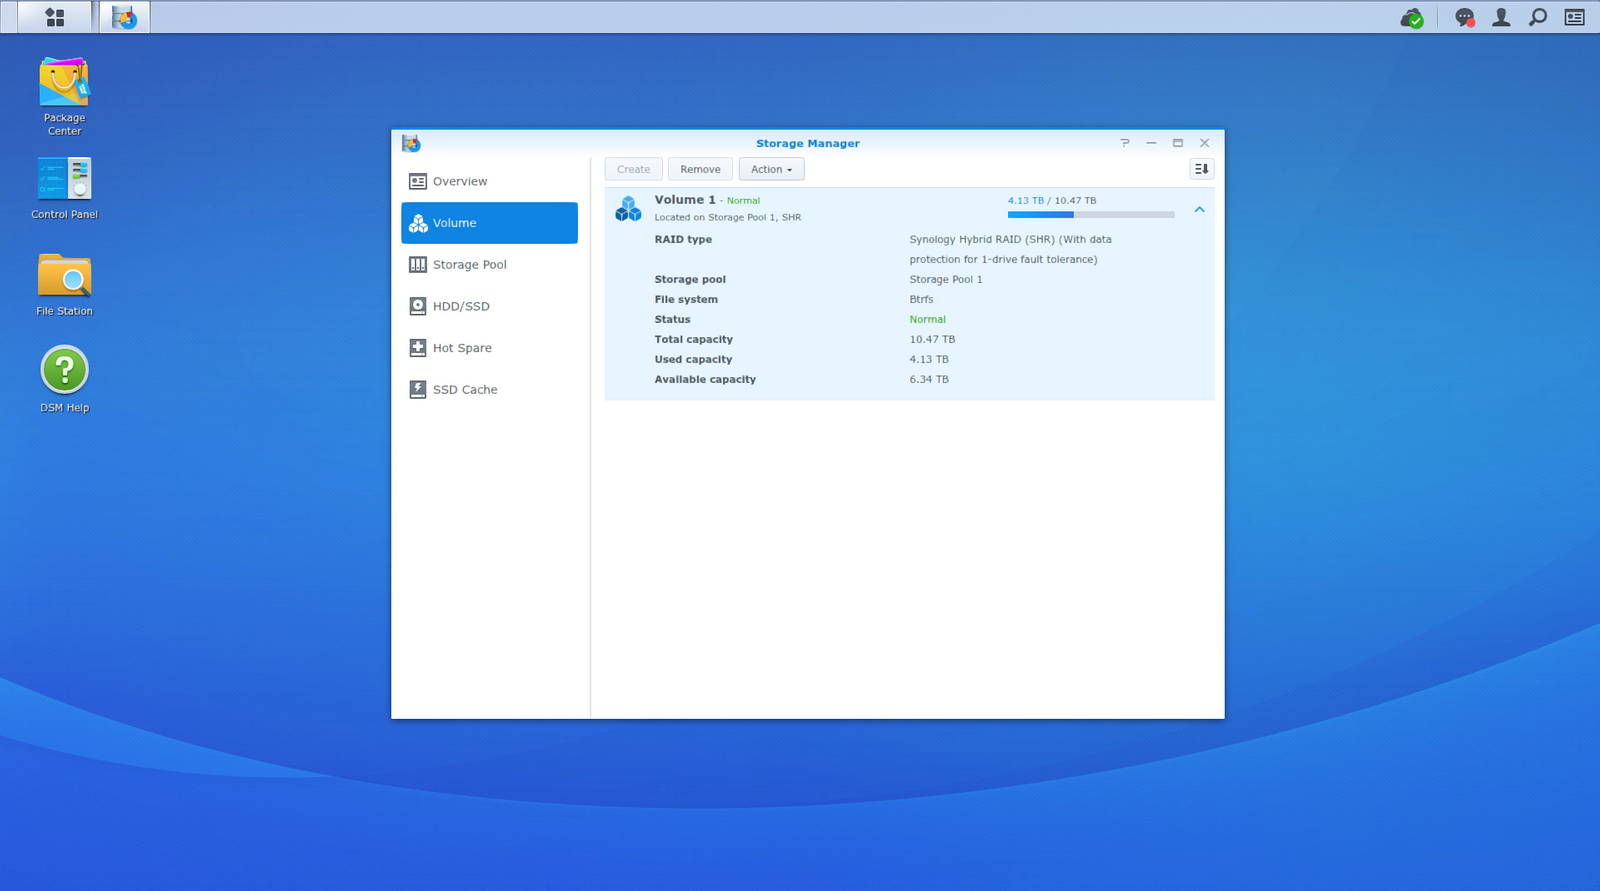Open the DSM Main Menu grid icon
The height and width of the screenshot is (891, 1600).
(55, 17)
